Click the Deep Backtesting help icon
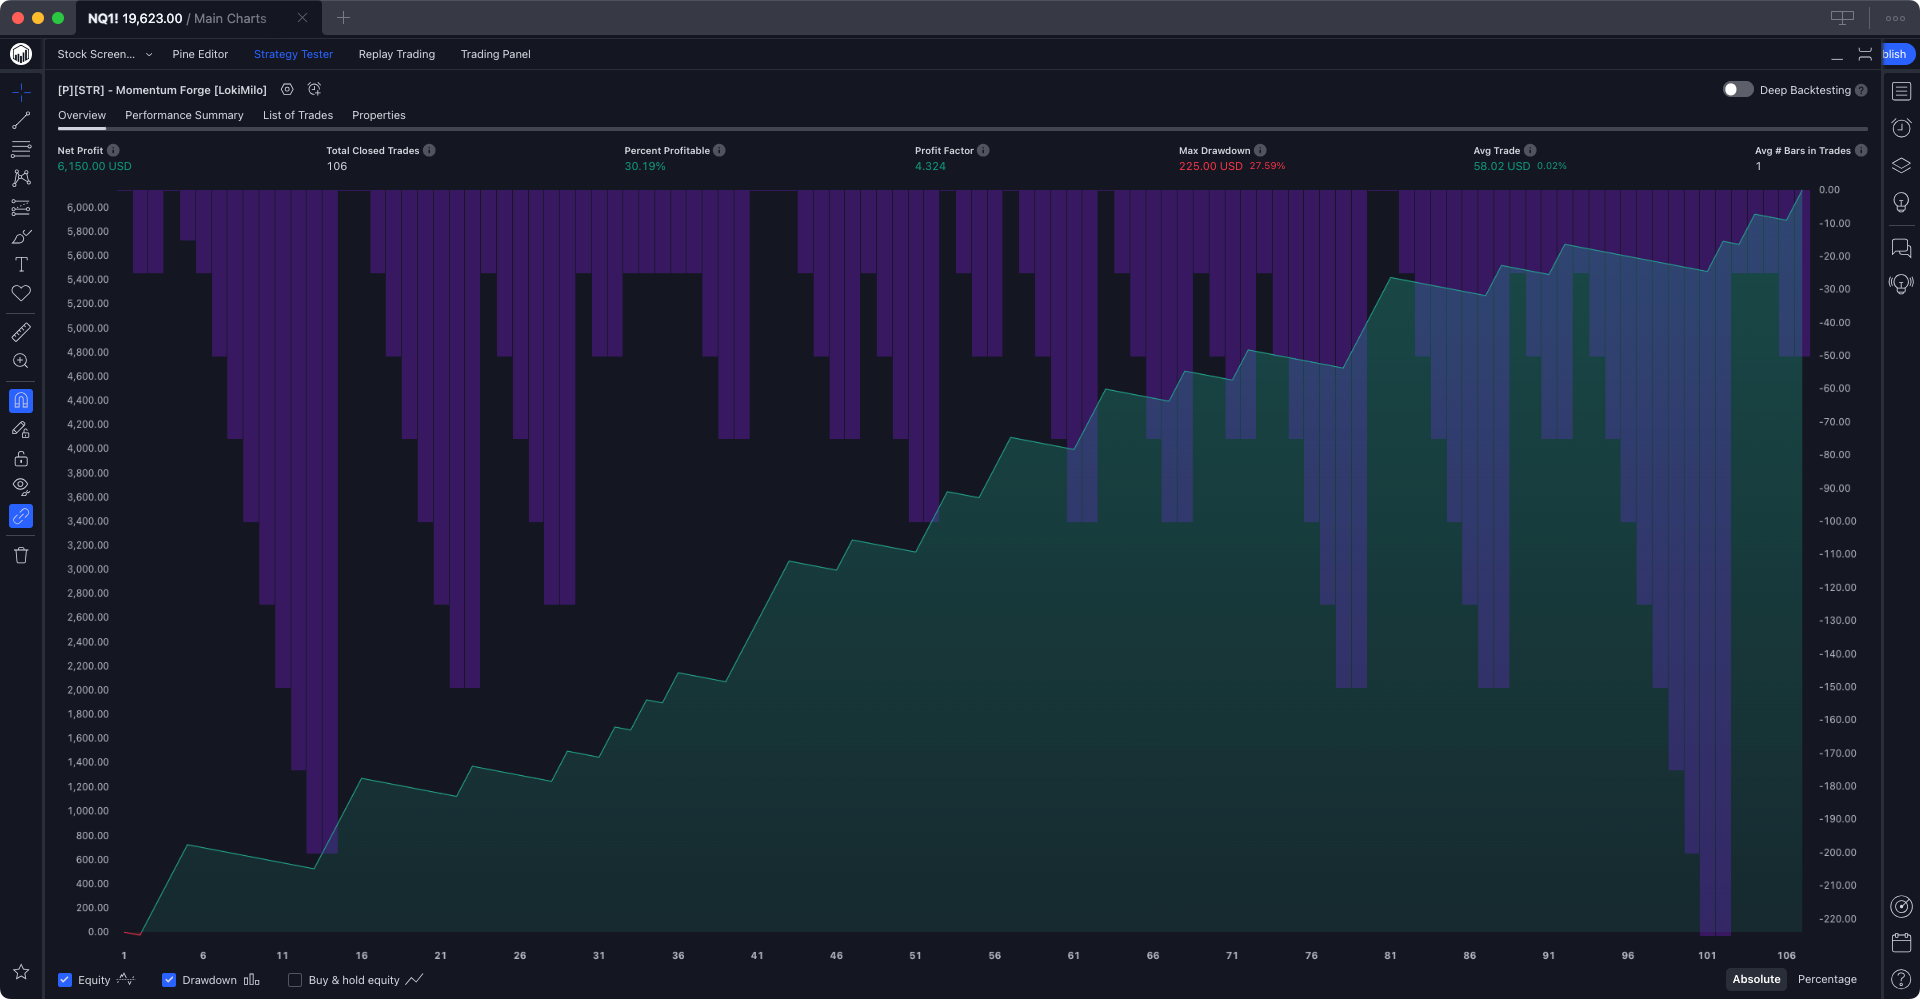This screenshot has width=1920, height=999. [x=1861, y=90]
